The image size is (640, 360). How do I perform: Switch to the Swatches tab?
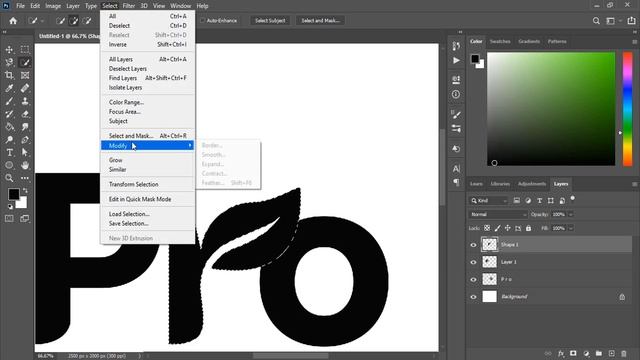[500, 42]
